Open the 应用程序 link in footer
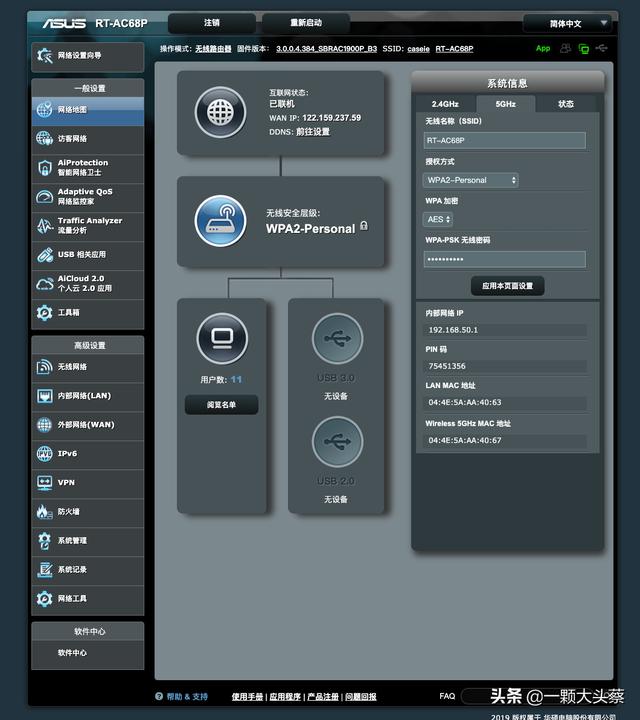 pyautogui.click(x=285, y=697)
